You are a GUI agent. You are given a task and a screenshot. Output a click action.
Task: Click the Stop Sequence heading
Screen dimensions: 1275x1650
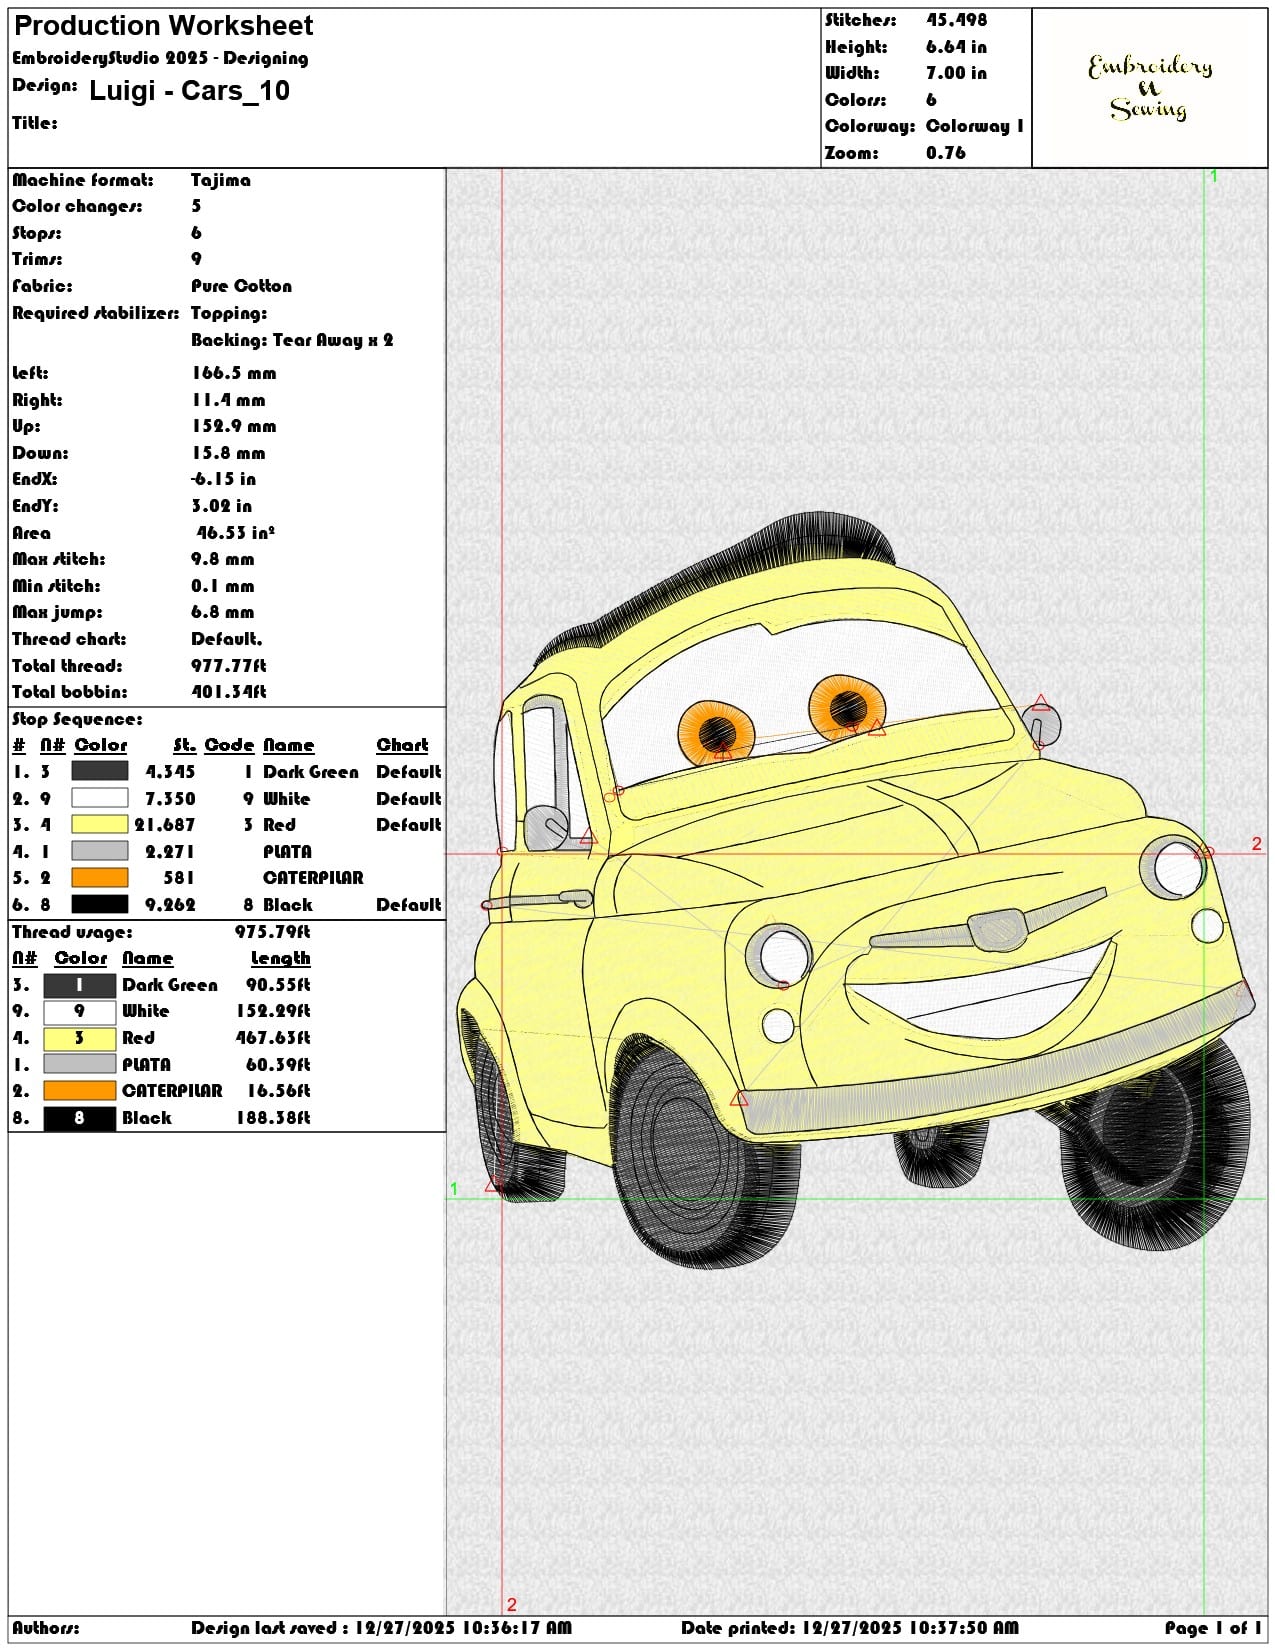(x=77, y=719)
